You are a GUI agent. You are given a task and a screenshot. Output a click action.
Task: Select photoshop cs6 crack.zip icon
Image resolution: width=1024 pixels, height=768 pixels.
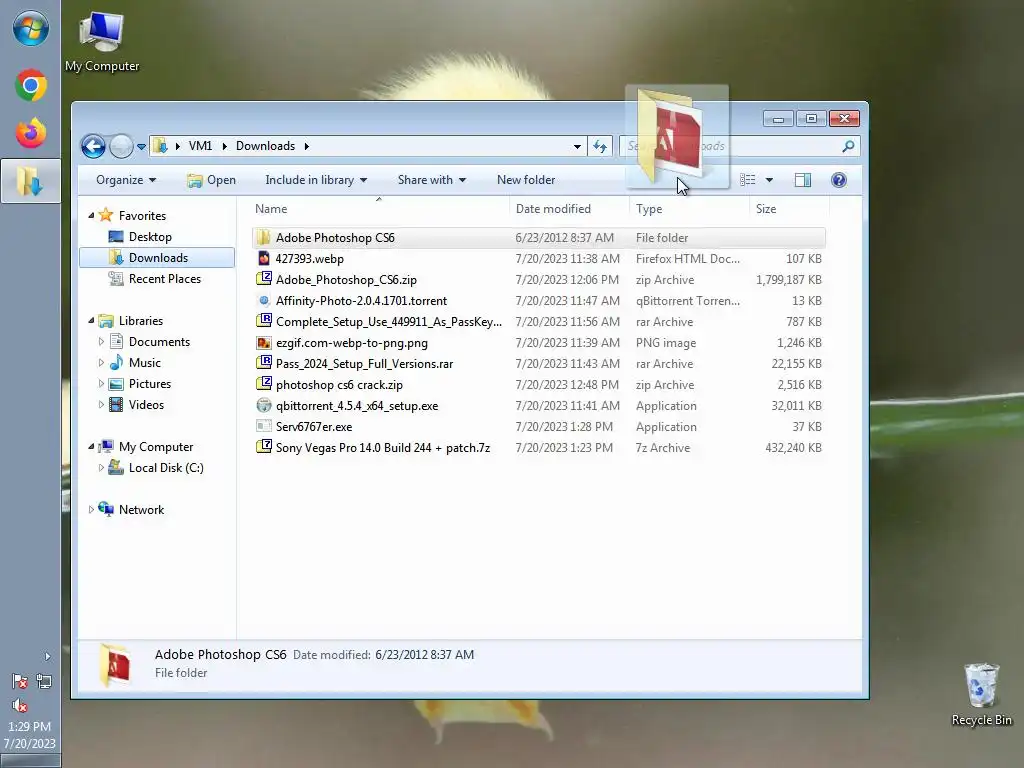[263, 385]
